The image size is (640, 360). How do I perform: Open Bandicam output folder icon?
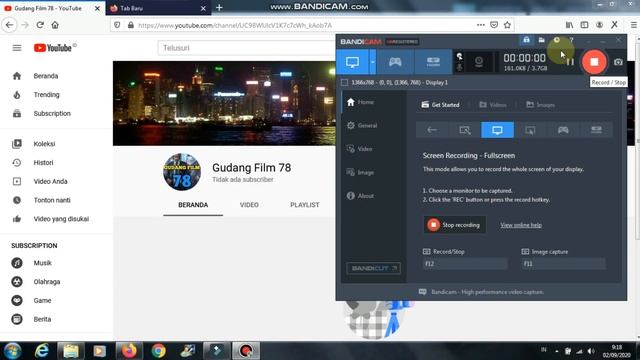pyautogui.click(x=541, y=40)
